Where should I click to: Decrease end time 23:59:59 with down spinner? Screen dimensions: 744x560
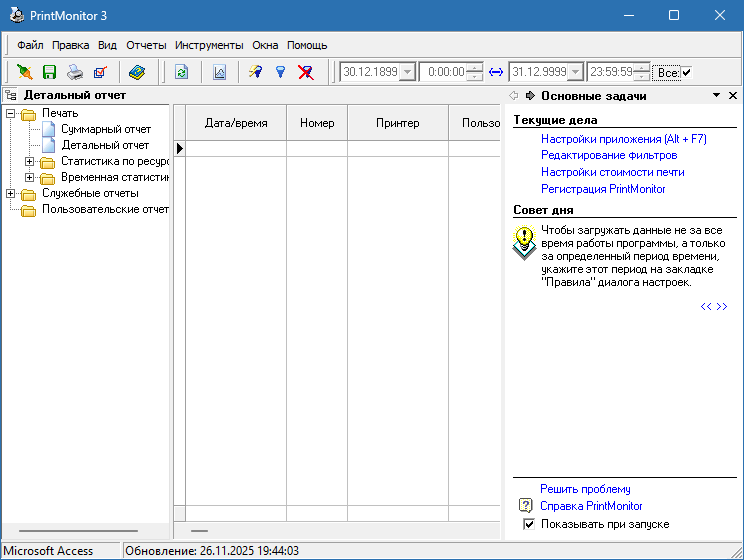pos(642,76)
